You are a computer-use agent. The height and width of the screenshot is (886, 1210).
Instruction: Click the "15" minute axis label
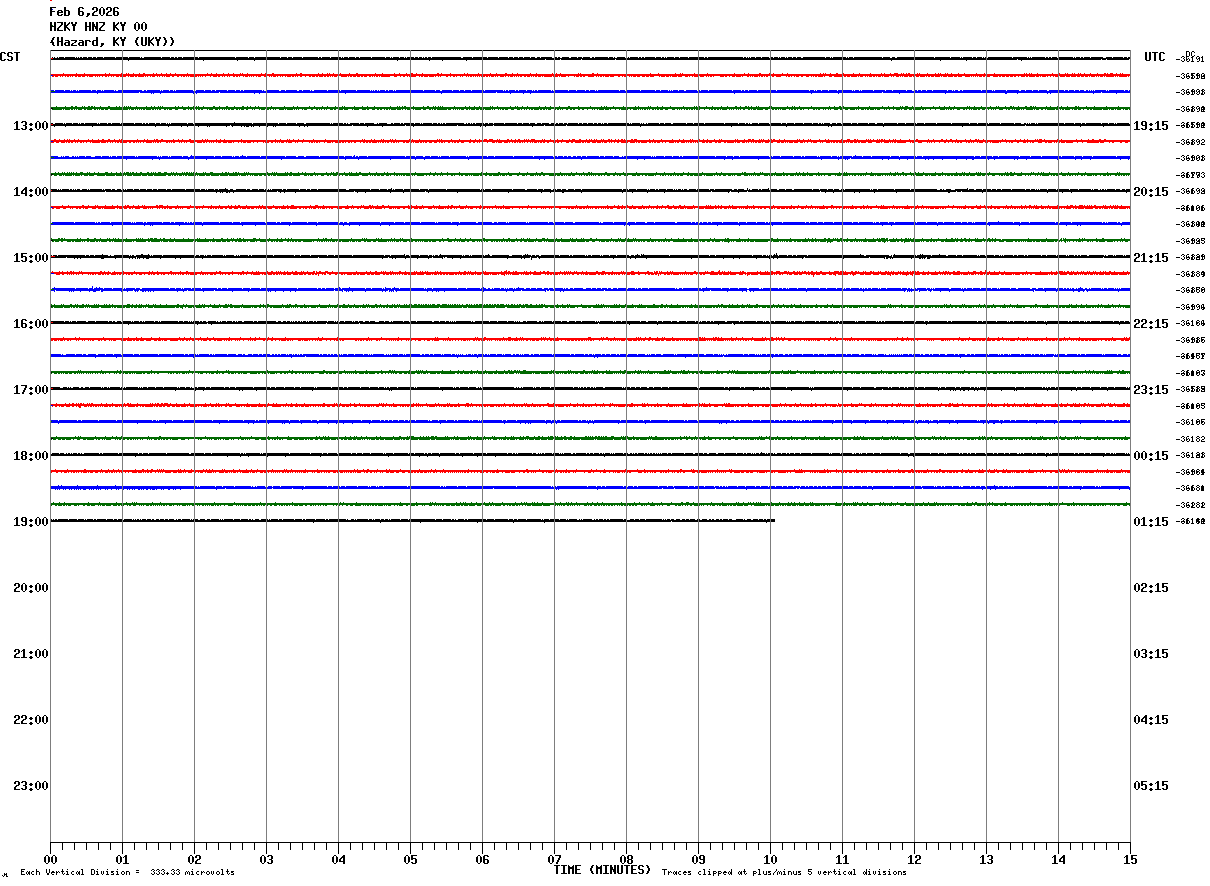tap(1130, 860)
